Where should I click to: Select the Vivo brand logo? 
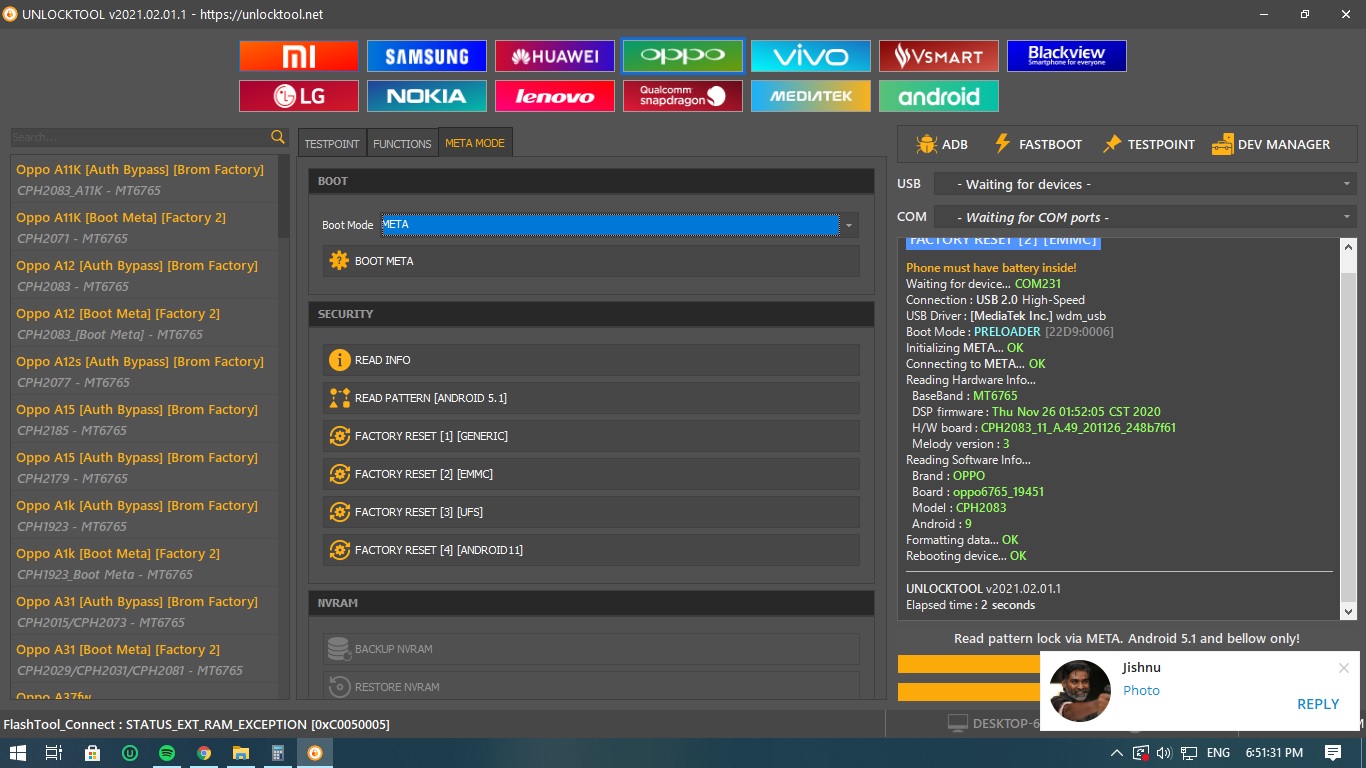(x=811, y=56)
